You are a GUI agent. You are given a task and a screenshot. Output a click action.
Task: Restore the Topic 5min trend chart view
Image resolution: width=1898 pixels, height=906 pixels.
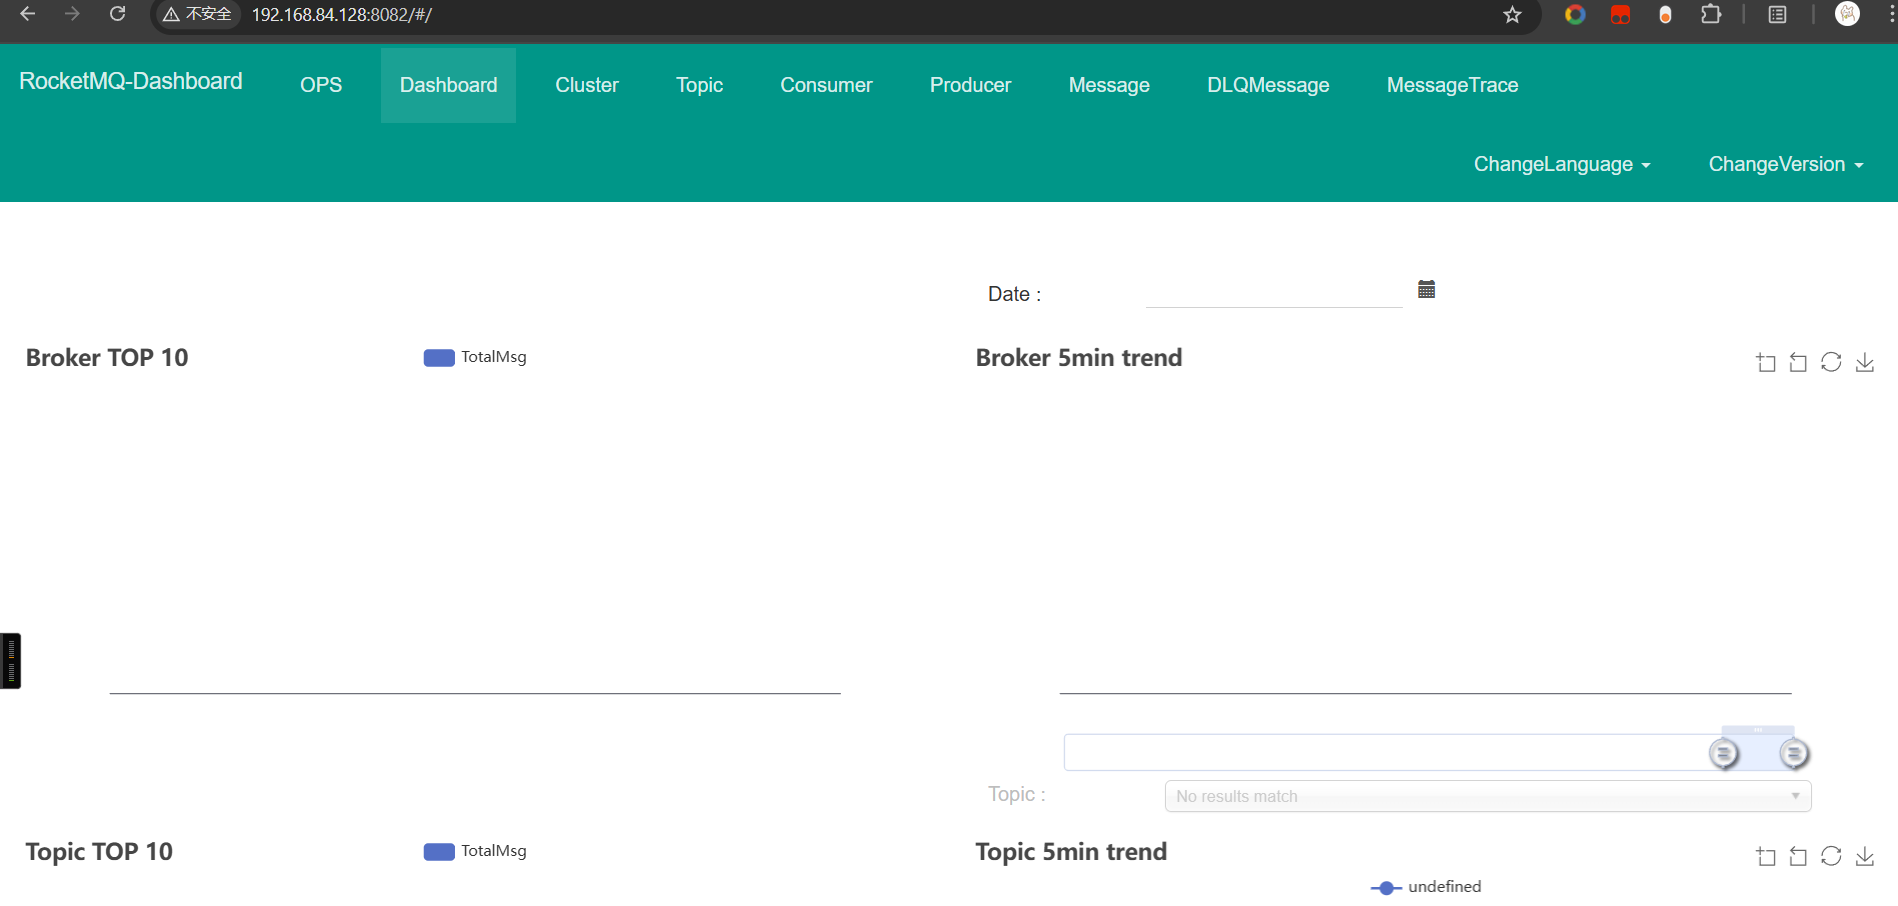click(1798, 856)
